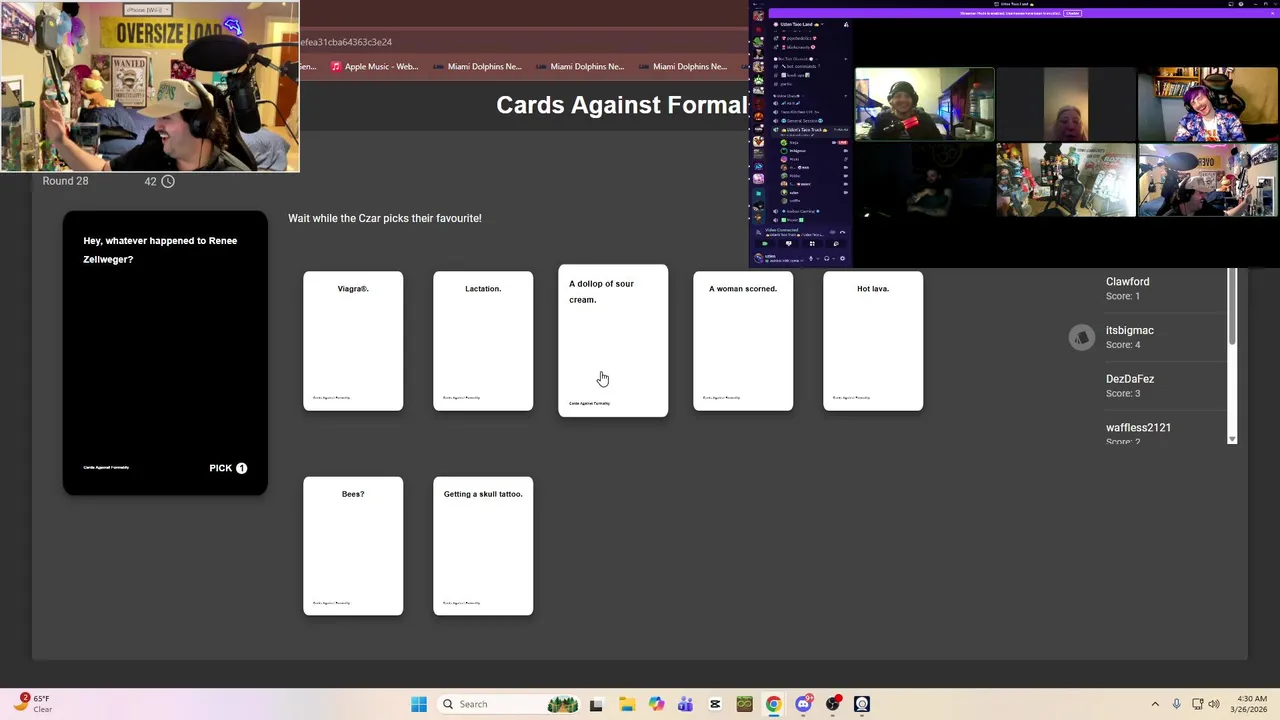Select the "Viagra®." white card

pyautogui.click(x=353, y=341)
